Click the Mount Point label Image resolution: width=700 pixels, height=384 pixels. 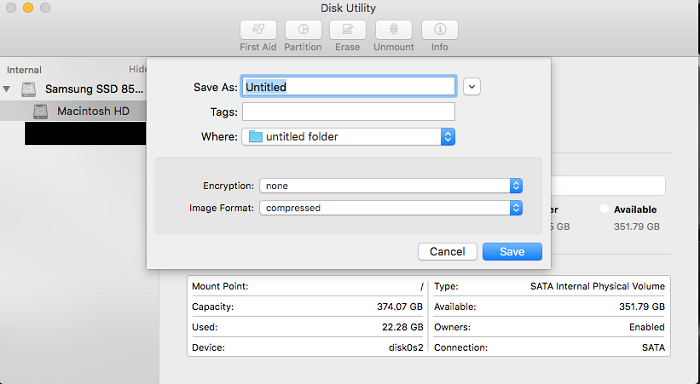pos(220,286)
